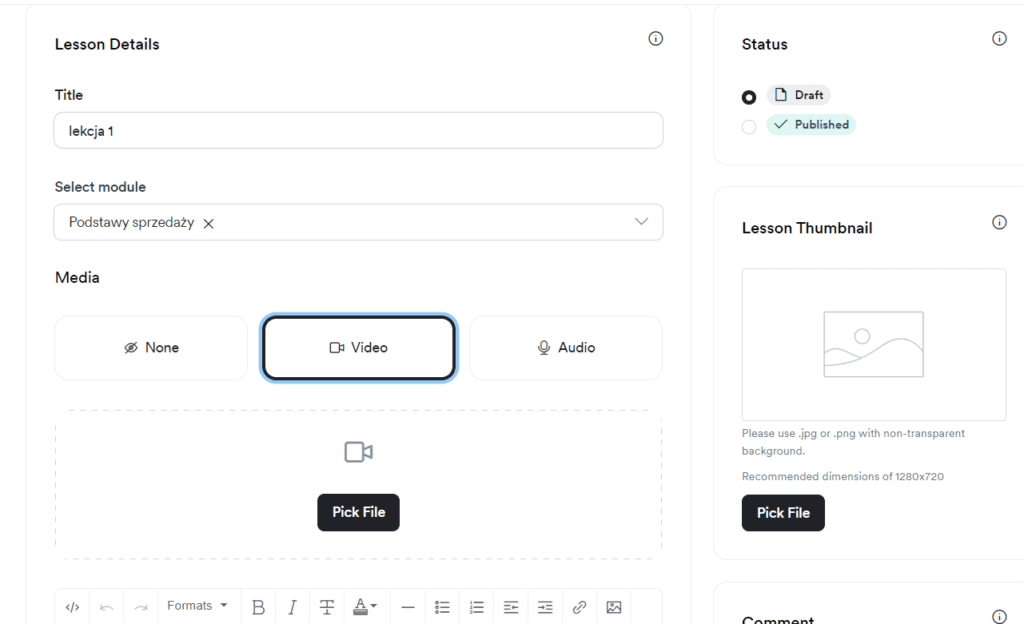Insert horizontal line in editor
This screenshot has width=1024, height=624.
click(408, 607)
